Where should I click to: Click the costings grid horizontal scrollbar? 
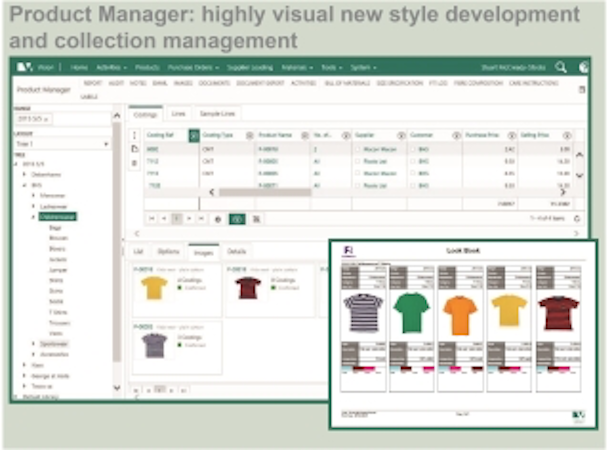264,192
